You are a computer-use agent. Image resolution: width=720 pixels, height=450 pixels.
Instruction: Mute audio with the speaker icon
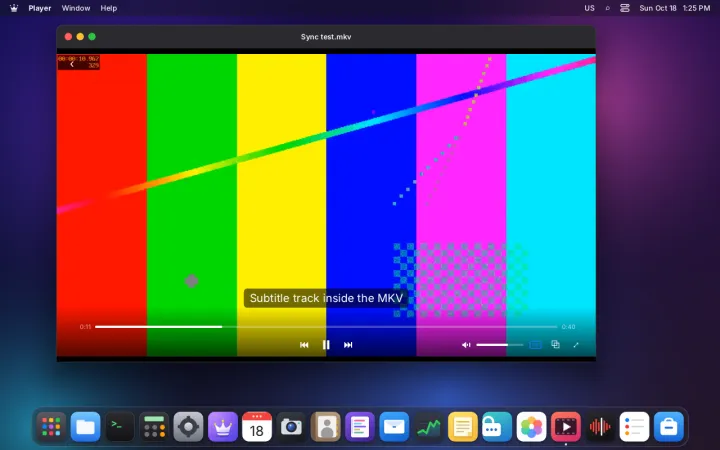click(x=466, y=345)
